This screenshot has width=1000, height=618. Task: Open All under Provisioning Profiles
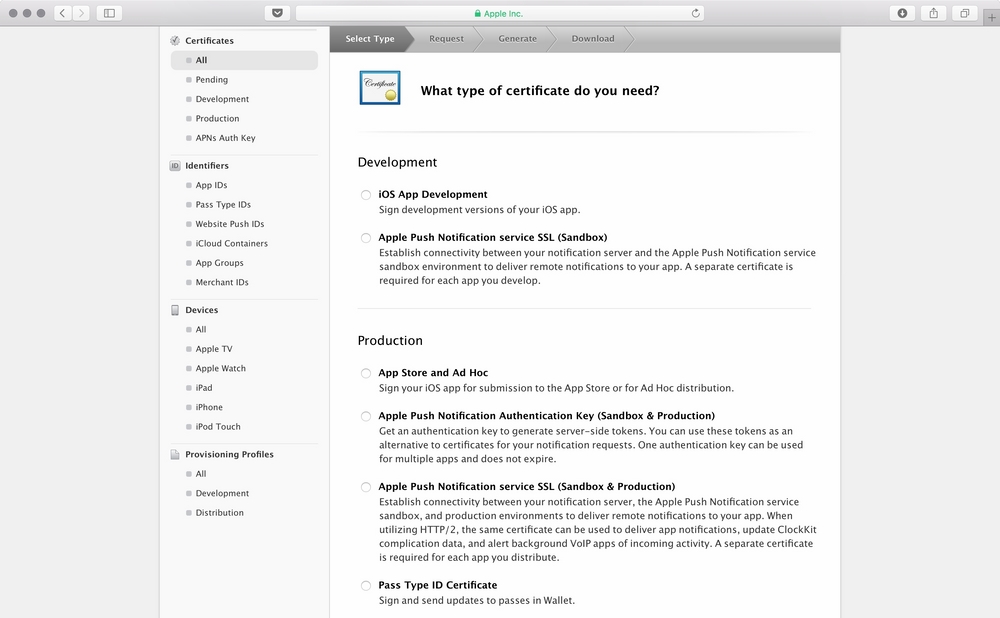pos(201,474)
